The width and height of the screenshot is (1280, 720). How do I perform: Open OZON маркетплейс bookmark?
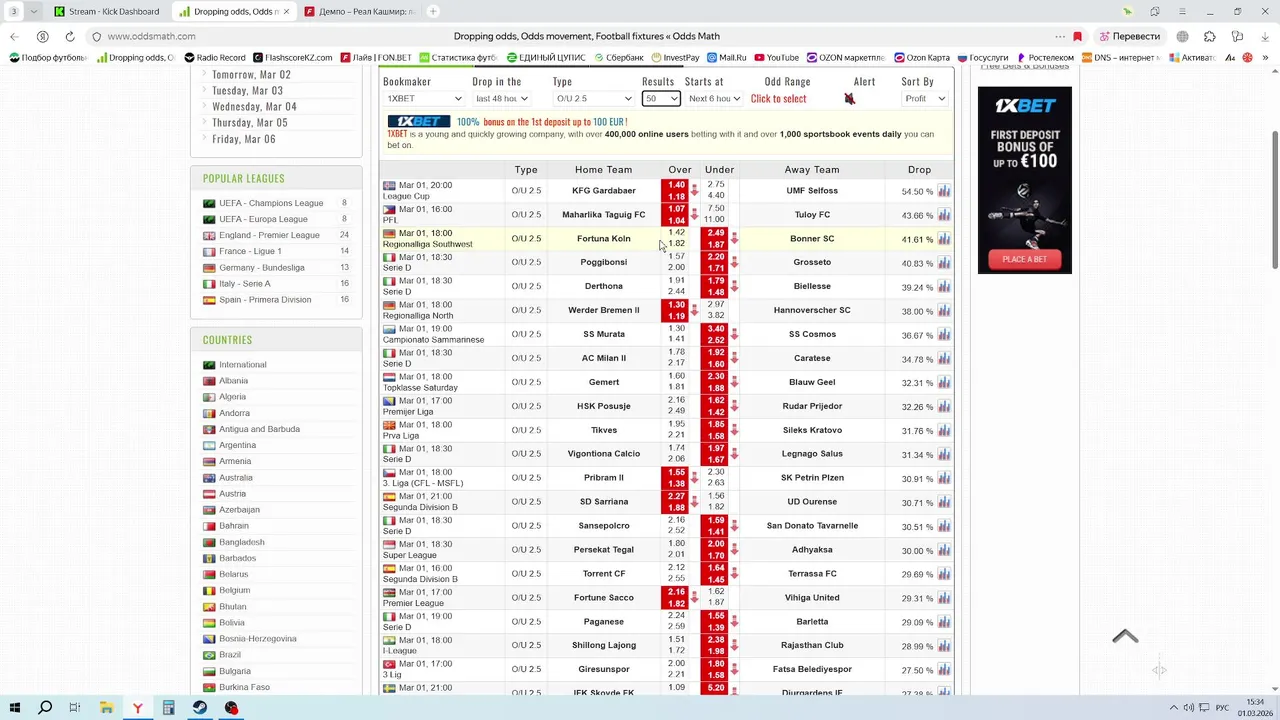(x=846, y=58)
